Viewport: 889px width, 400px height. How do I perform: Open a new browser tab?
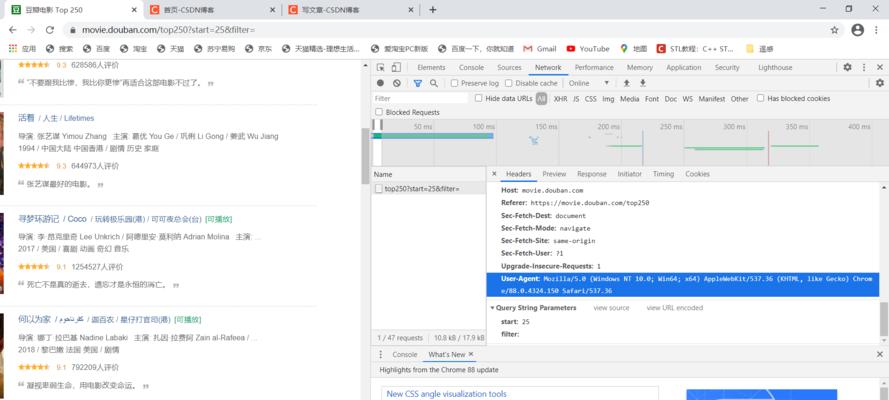[433, 10]
